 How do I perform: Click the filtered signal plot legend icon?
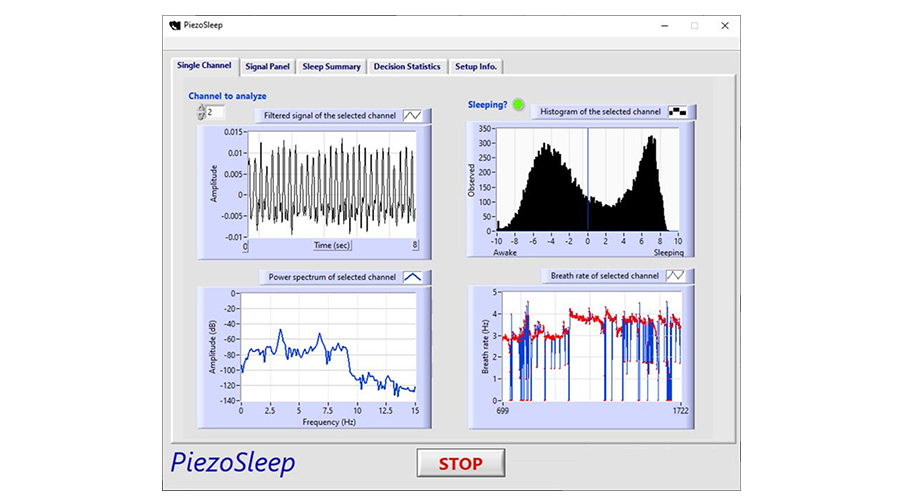pos(413,116)
